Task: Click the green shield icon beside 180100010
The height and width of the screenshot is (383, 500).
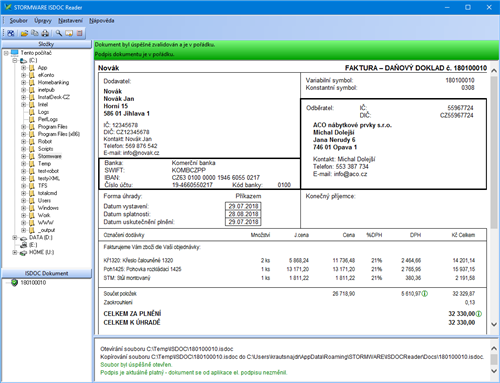Action: tap(14, 283)
